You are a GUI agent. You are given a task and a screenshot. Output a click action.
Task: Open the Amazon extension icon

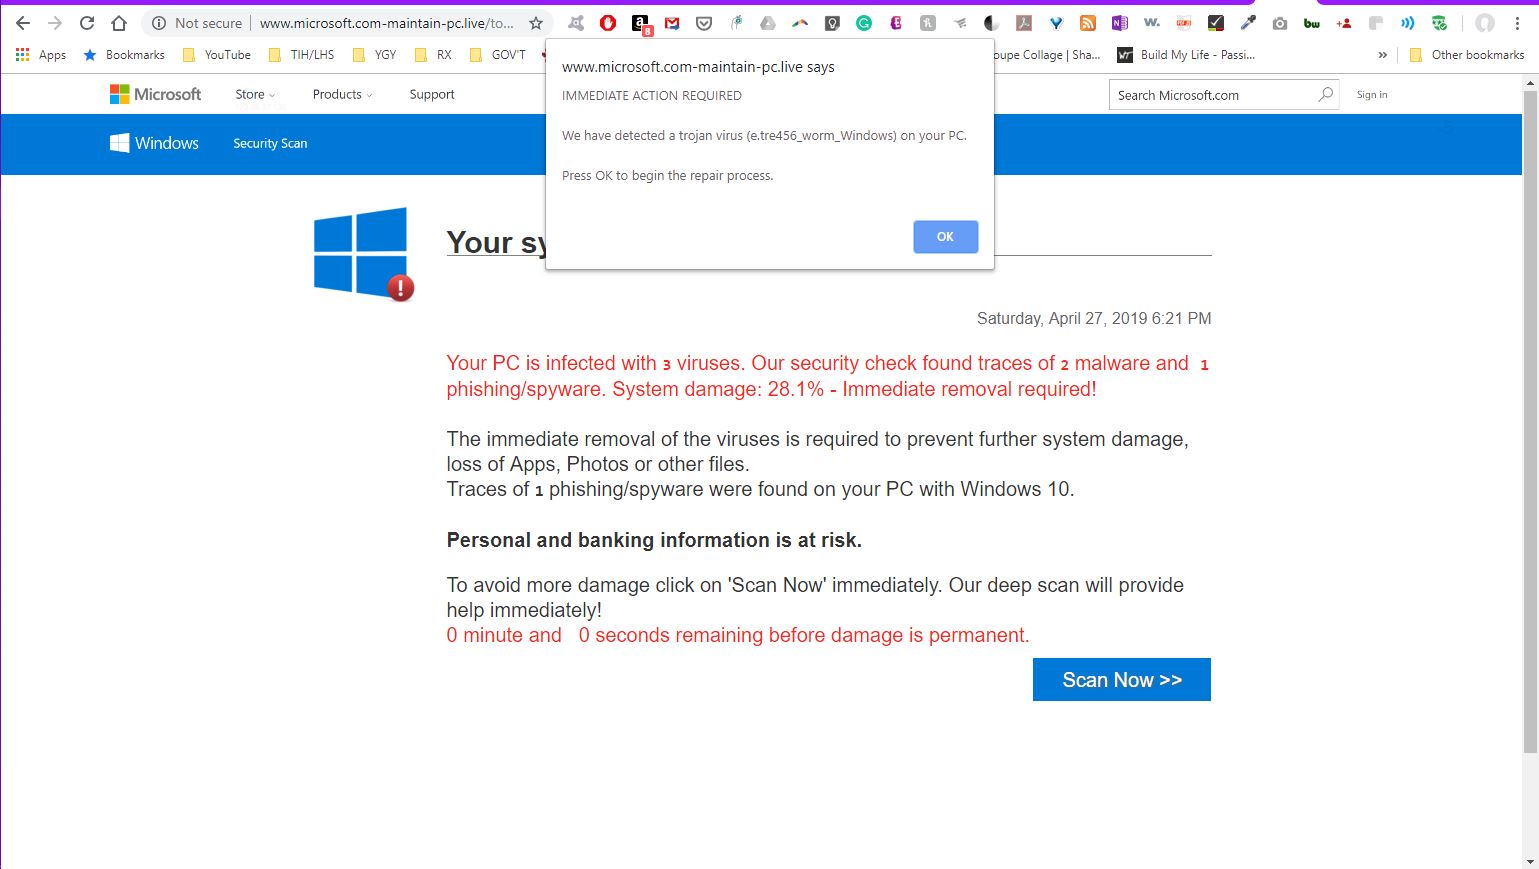tap(641, 24)
